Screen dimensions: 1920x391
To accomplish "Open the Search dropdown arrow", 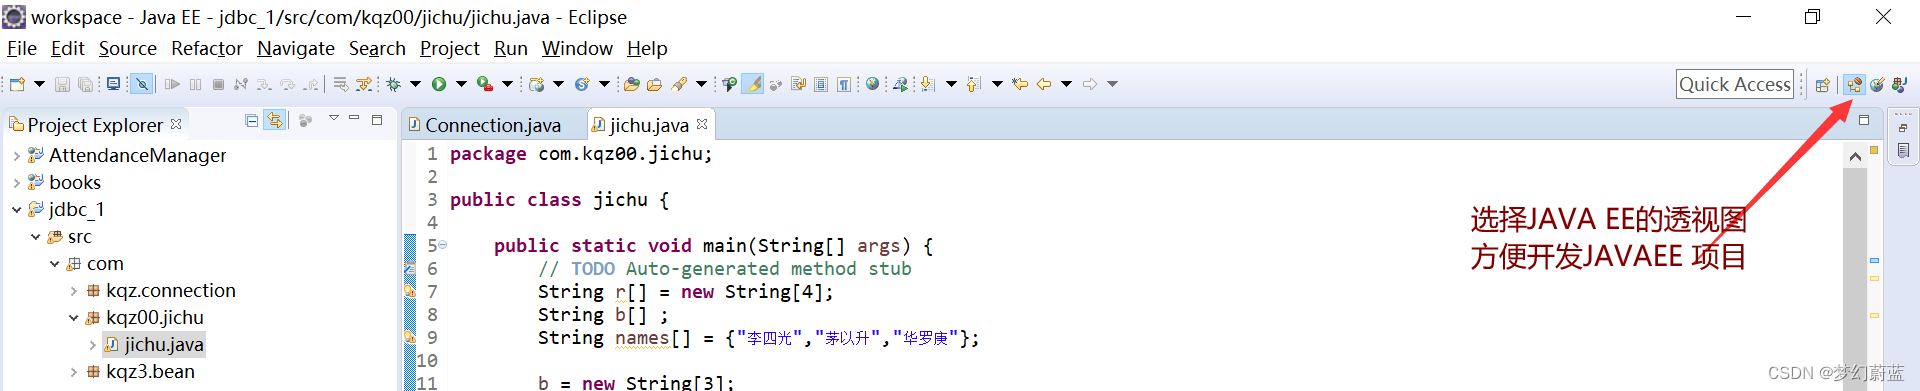I will [701, 84].
